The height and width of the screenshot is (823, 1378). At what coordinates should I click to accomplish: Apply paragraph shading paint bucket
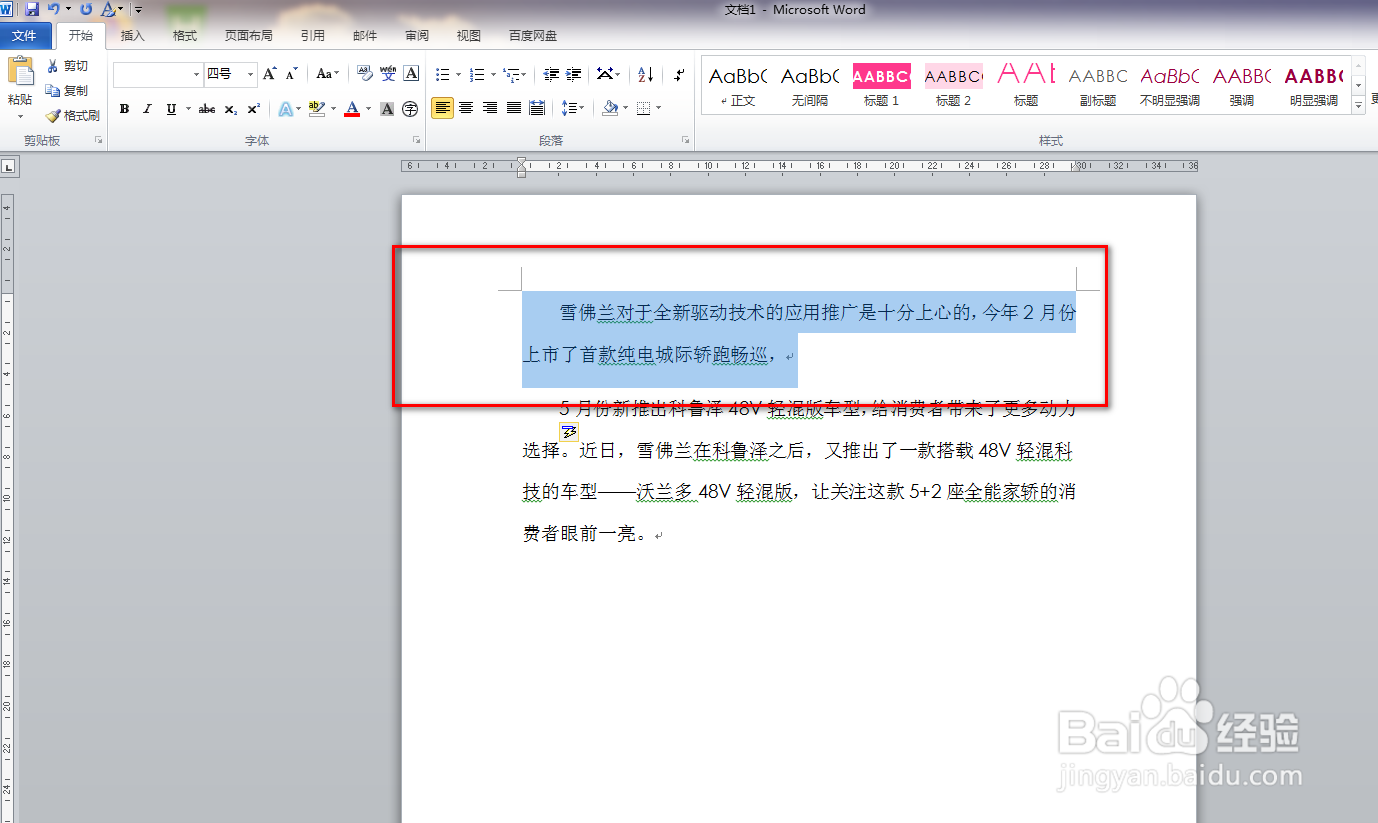coord(610,108)
